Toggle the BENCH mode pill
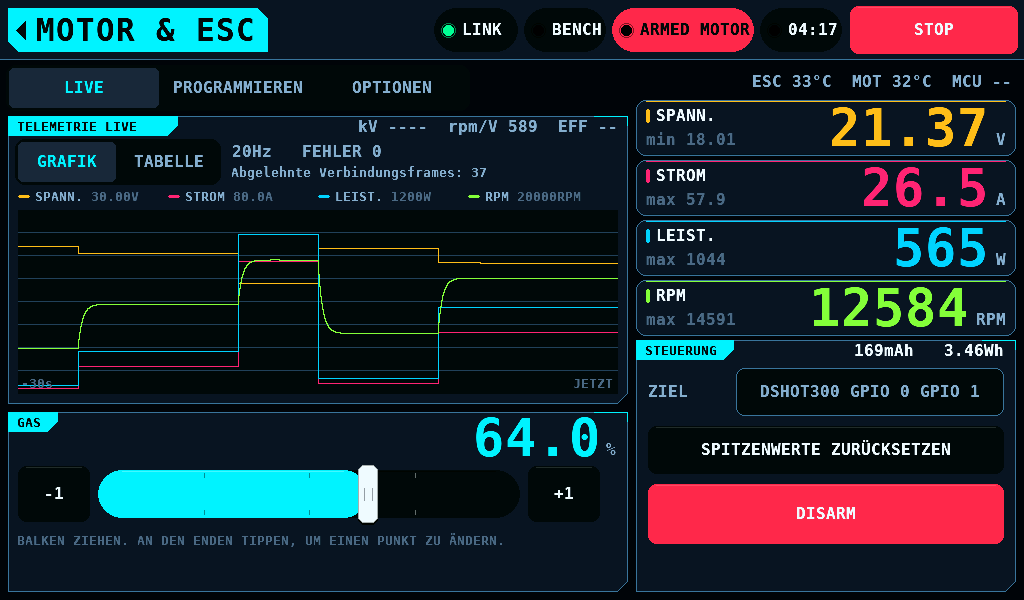This screenshot has width=1024, height=600. click(x=566, y=30)
